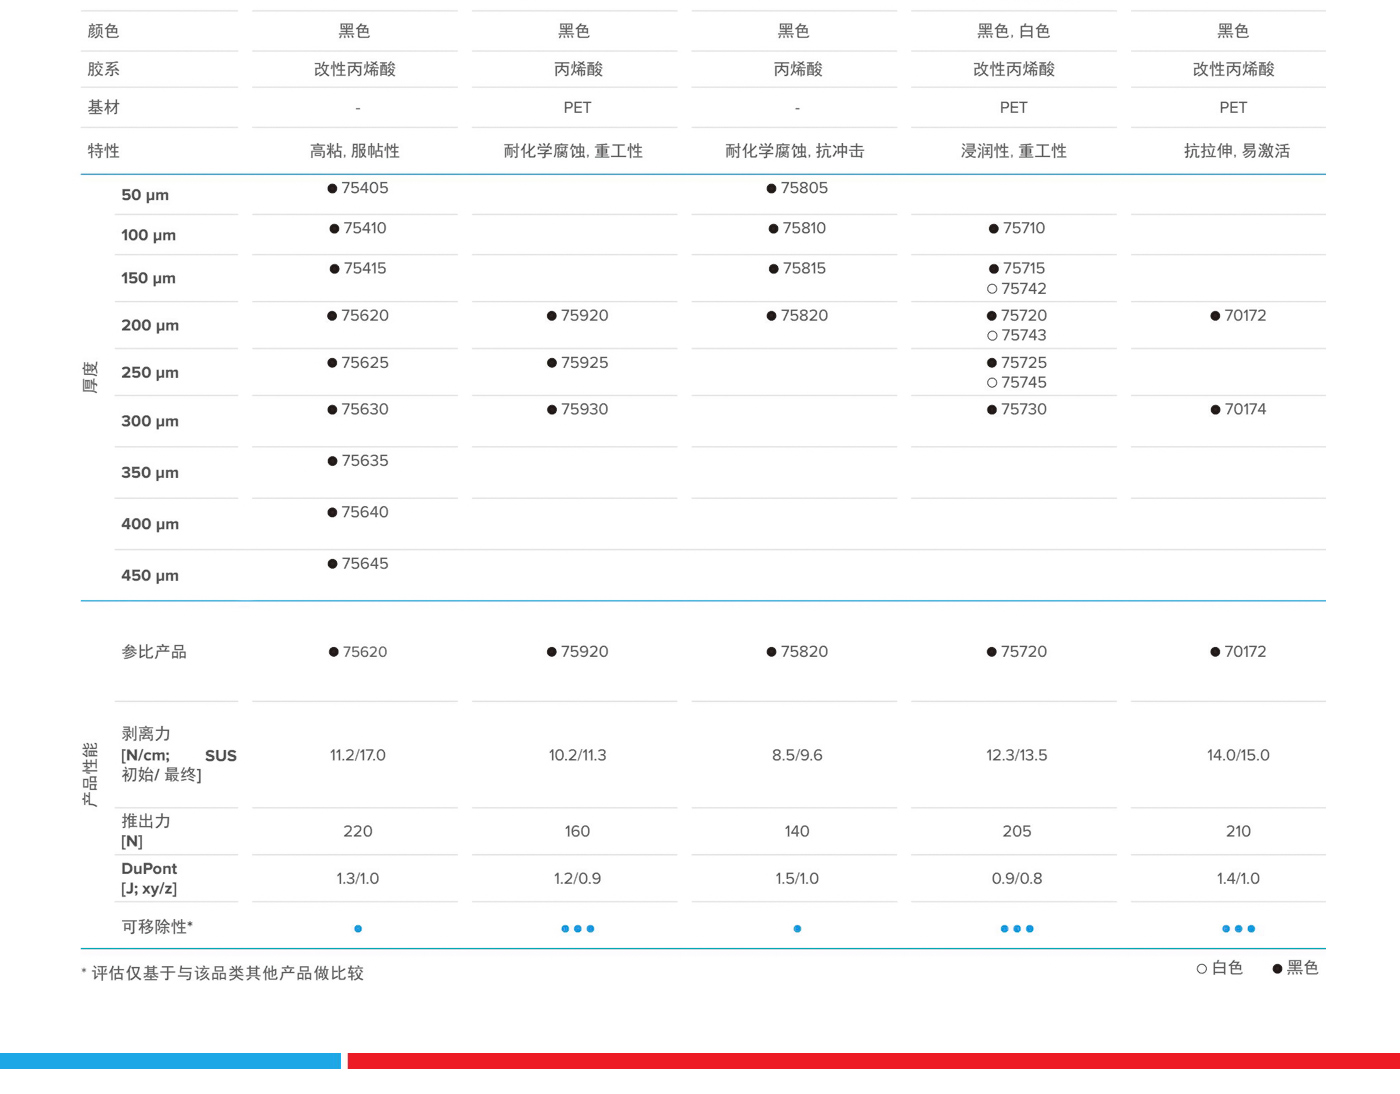Click DuPont value 1.3/1.0
The image size is (1400, 1094).
[x=358, y=879]
